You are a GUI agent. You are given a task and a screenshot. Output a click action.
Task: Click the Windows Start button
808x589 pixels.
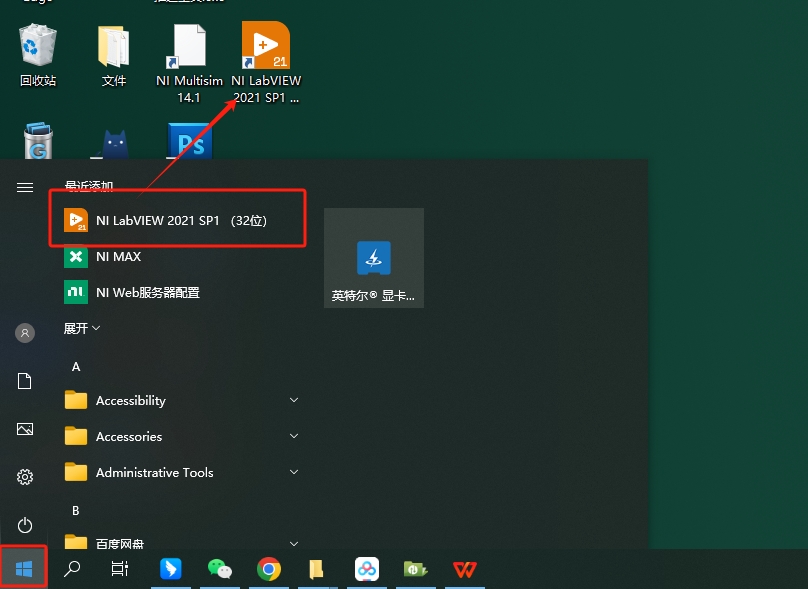point(24,569)
